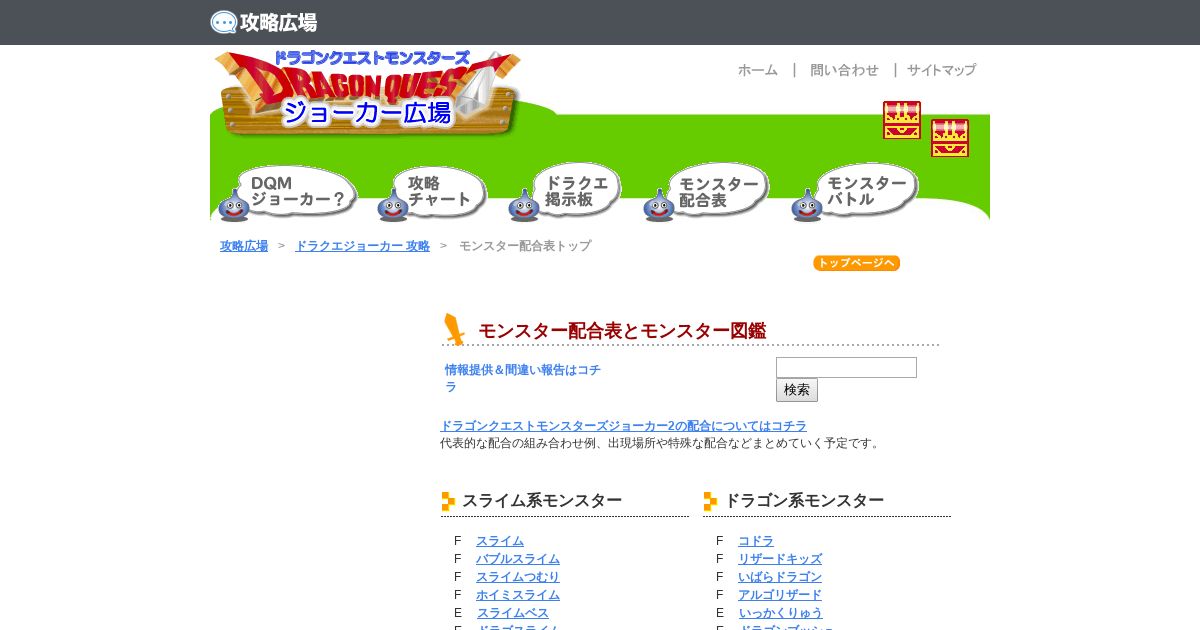Open the アルゴリザード monster link
The height and width of the screenshot is (630, 1200).
[780, 595]
